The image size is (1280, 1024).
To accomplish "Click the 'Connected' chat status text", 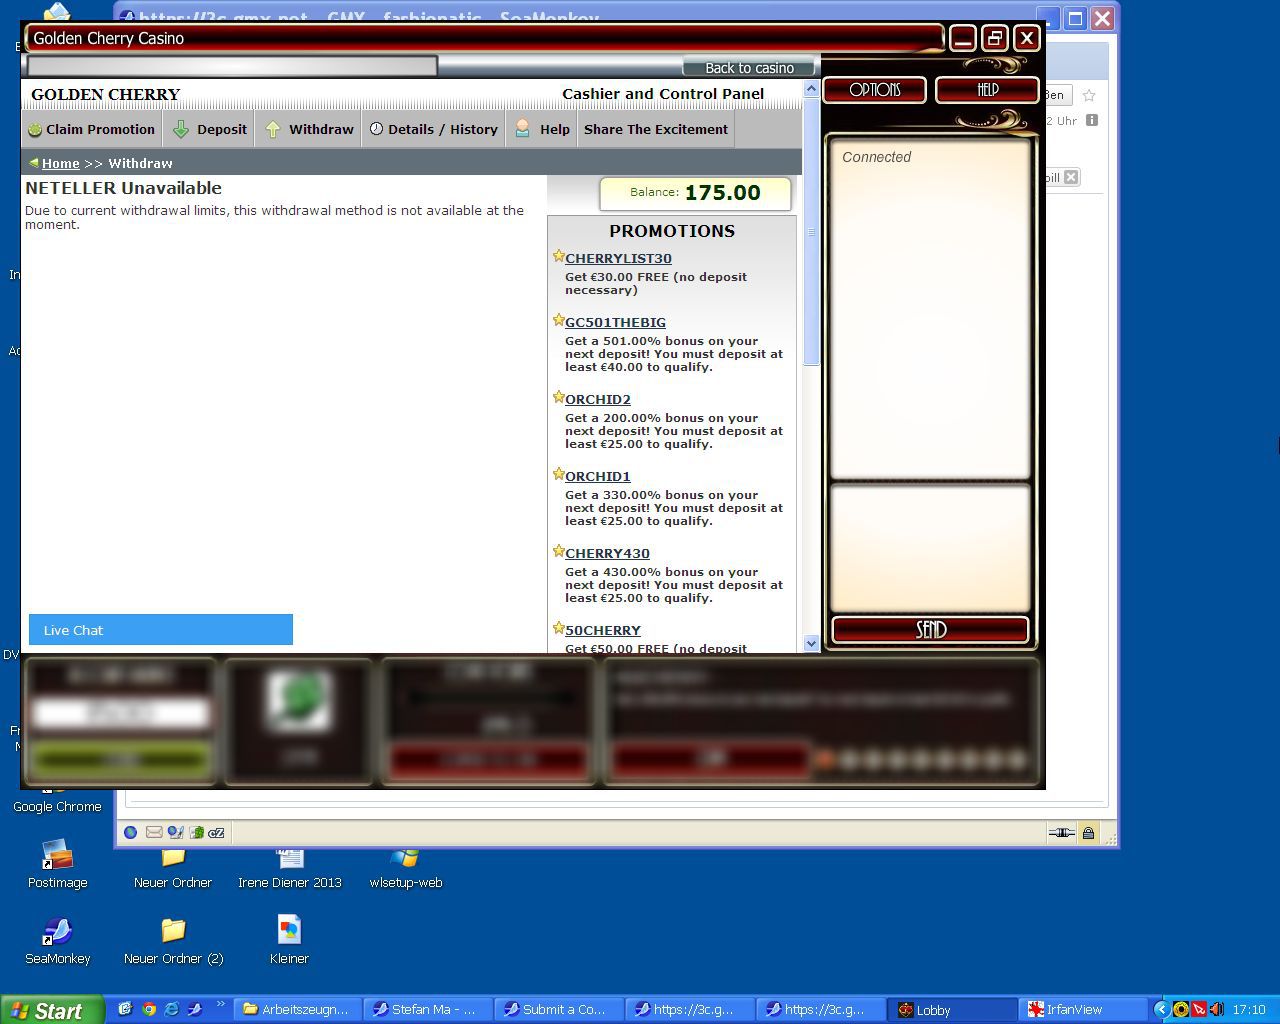I will tap(876, 157).
